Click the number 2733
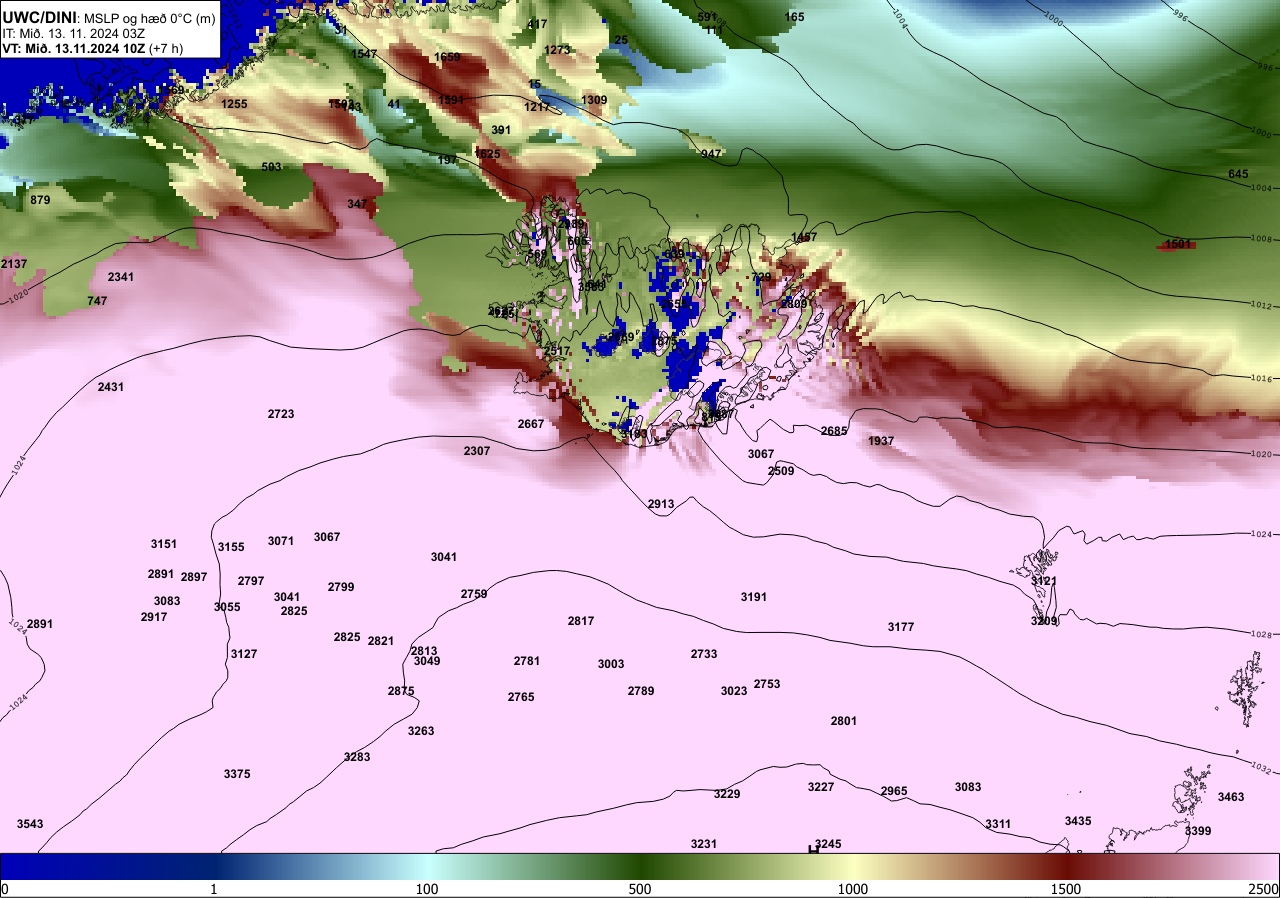Image resolution: width=1280 pixels, height=898 pixels. (704, 654)
